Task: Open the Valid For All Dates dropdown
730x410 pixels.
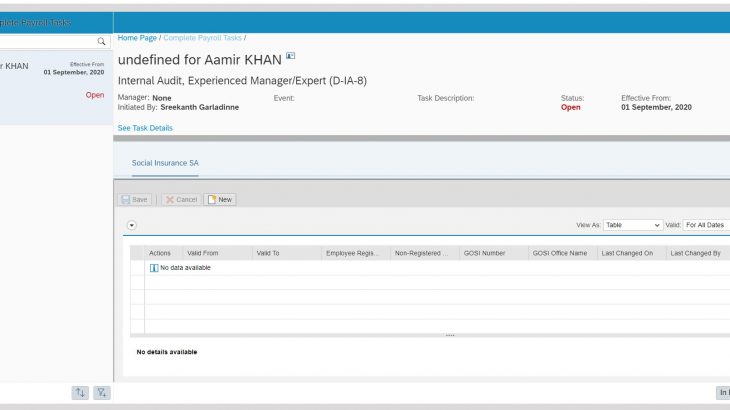Action: pos(706,225)
